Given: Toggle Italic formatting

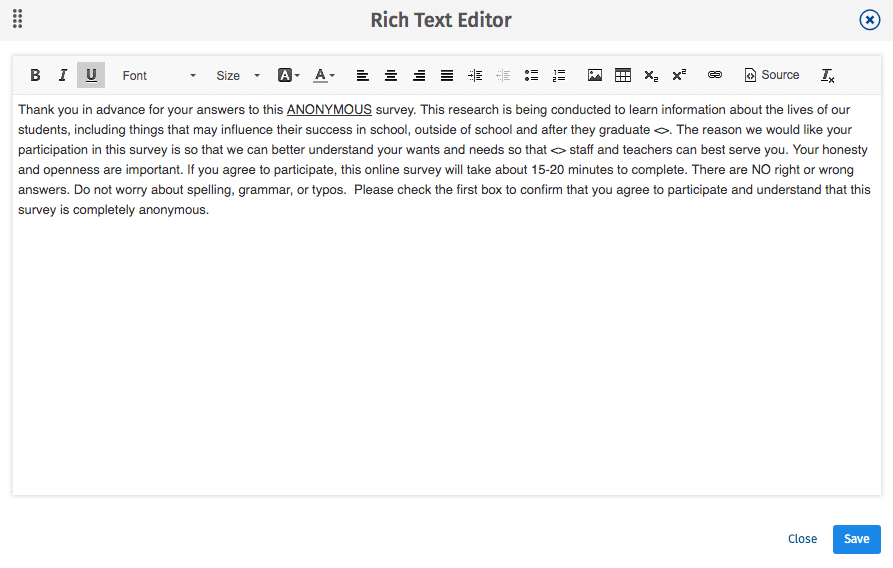Looking at the screenshot, I should [63, 75].
